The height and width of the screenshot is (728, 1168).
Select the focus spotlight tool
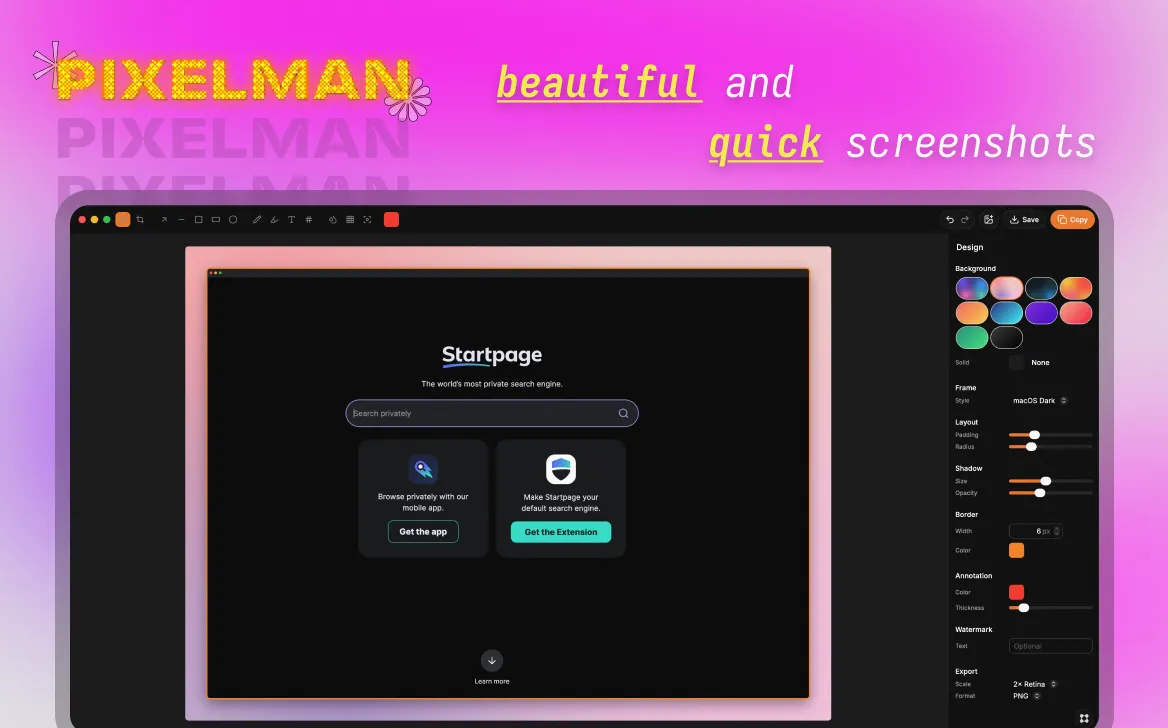point(367,220)
